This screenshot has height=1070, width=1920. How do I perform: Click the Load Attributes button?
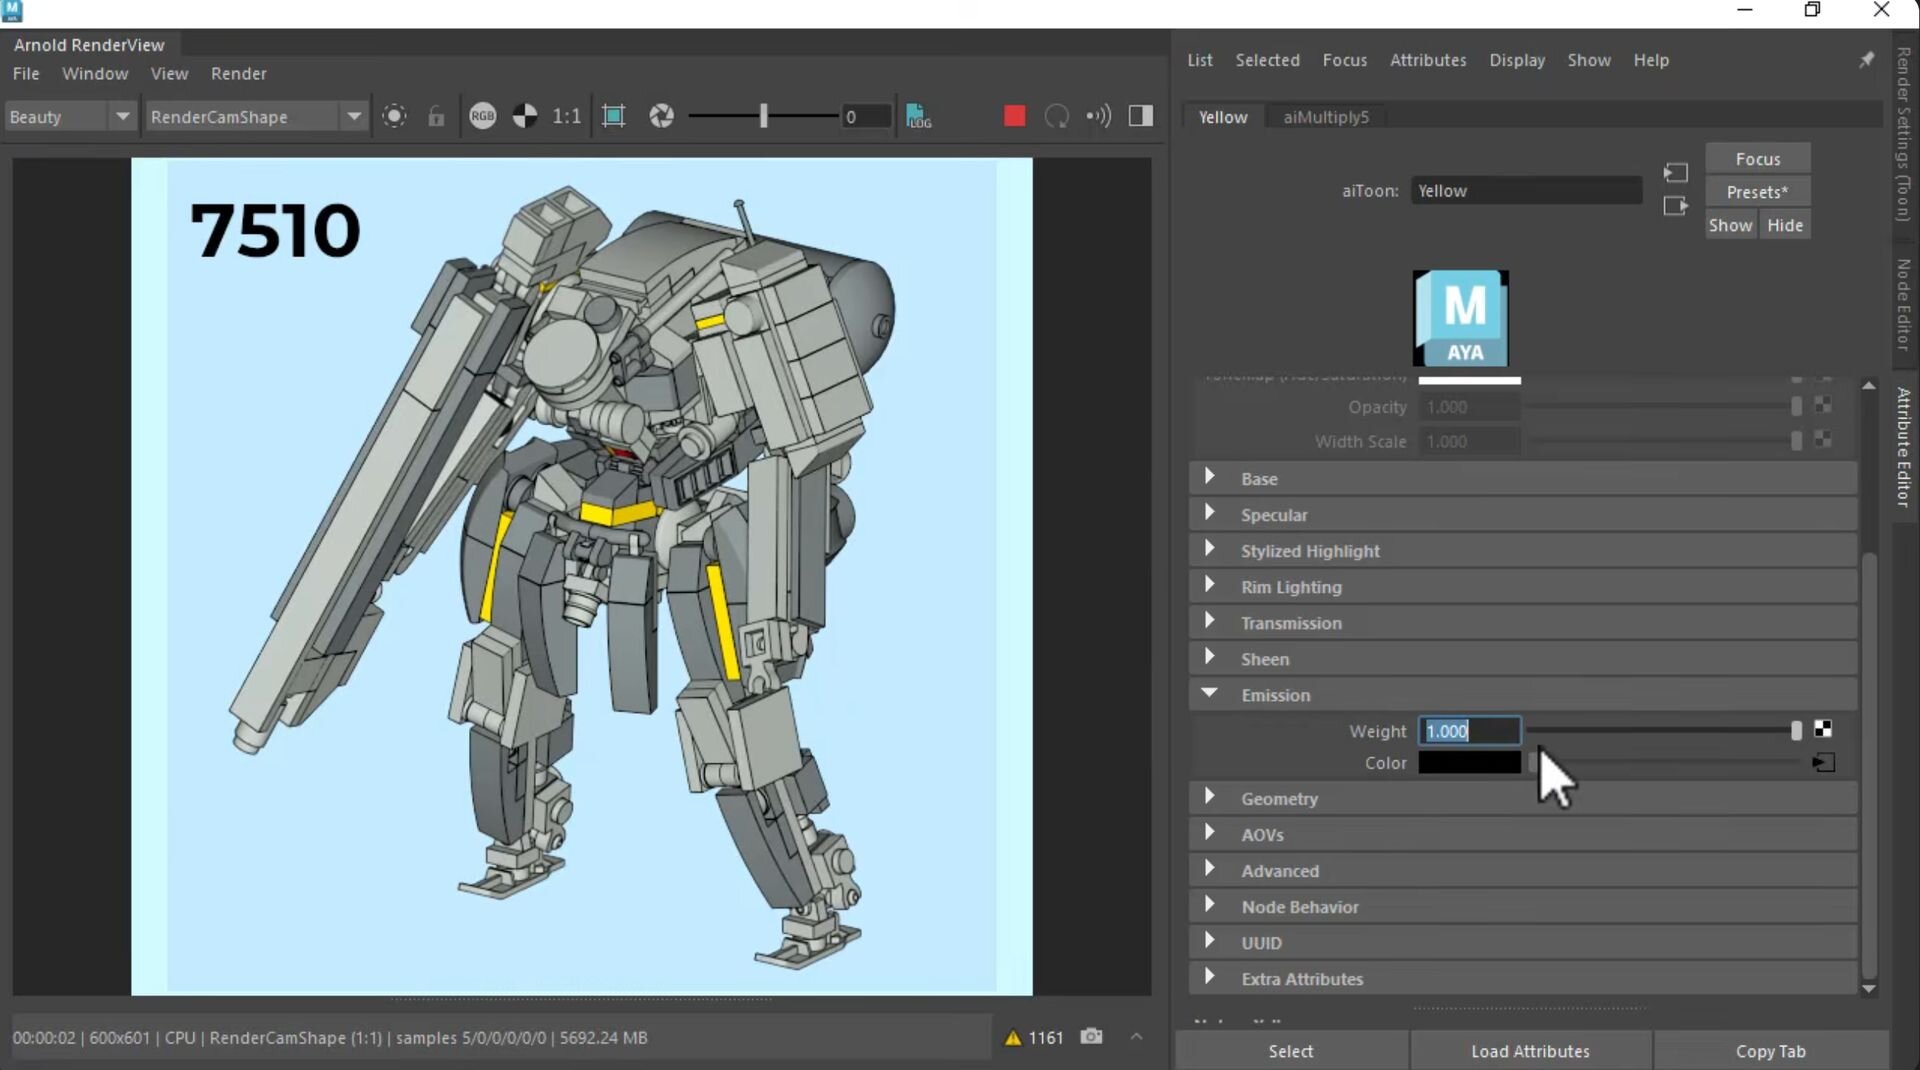click(x=1529, y=1051)
